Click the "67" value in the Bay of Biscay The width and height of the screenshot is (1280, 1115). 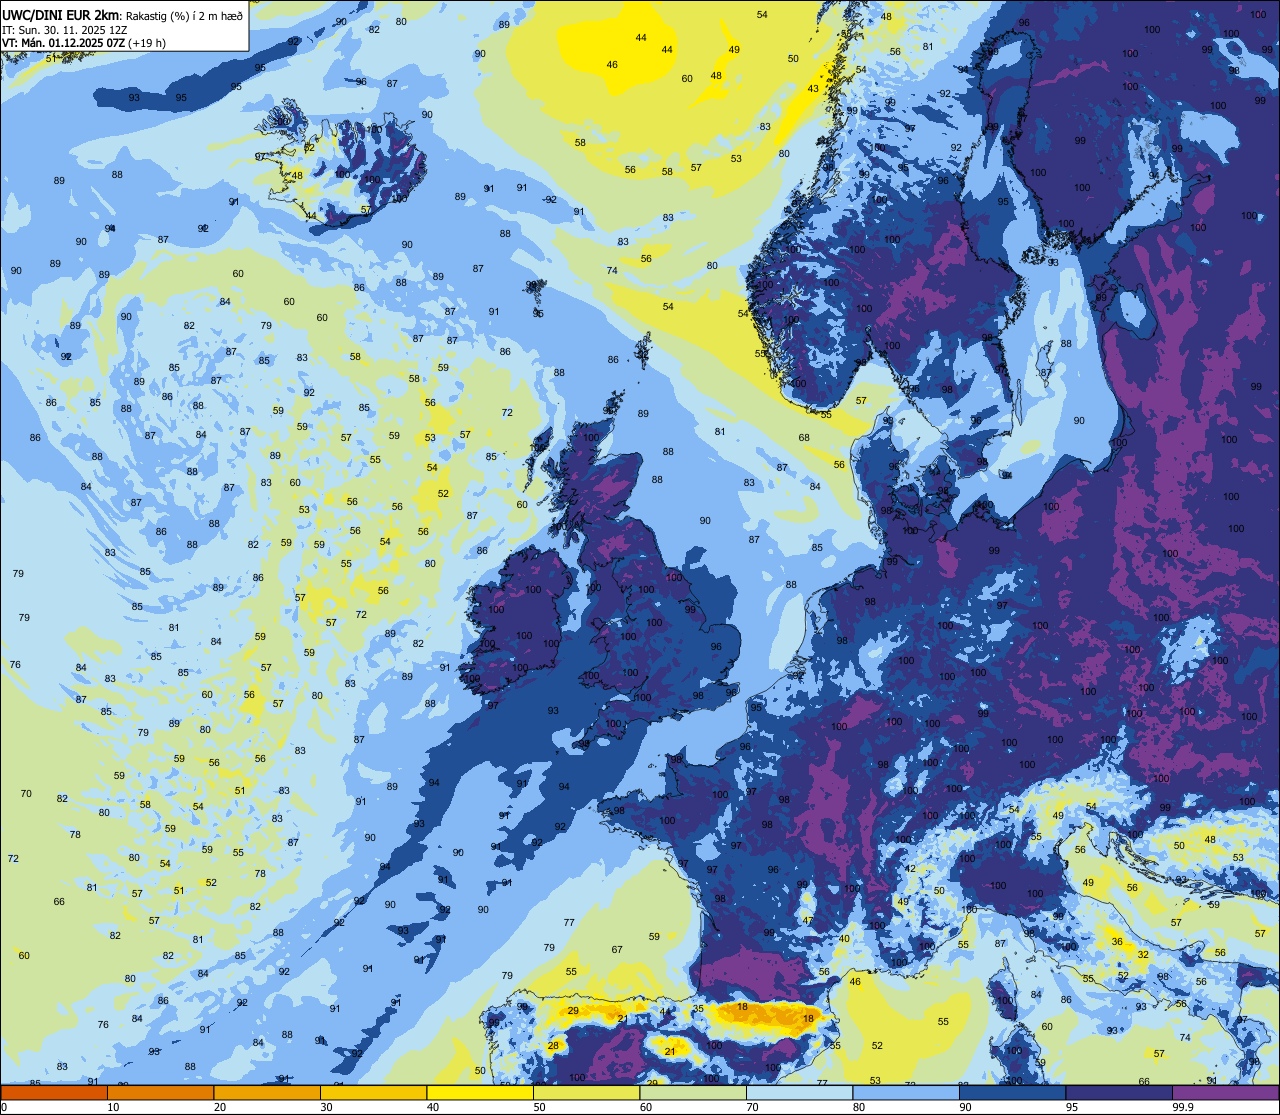coord(617,950)
